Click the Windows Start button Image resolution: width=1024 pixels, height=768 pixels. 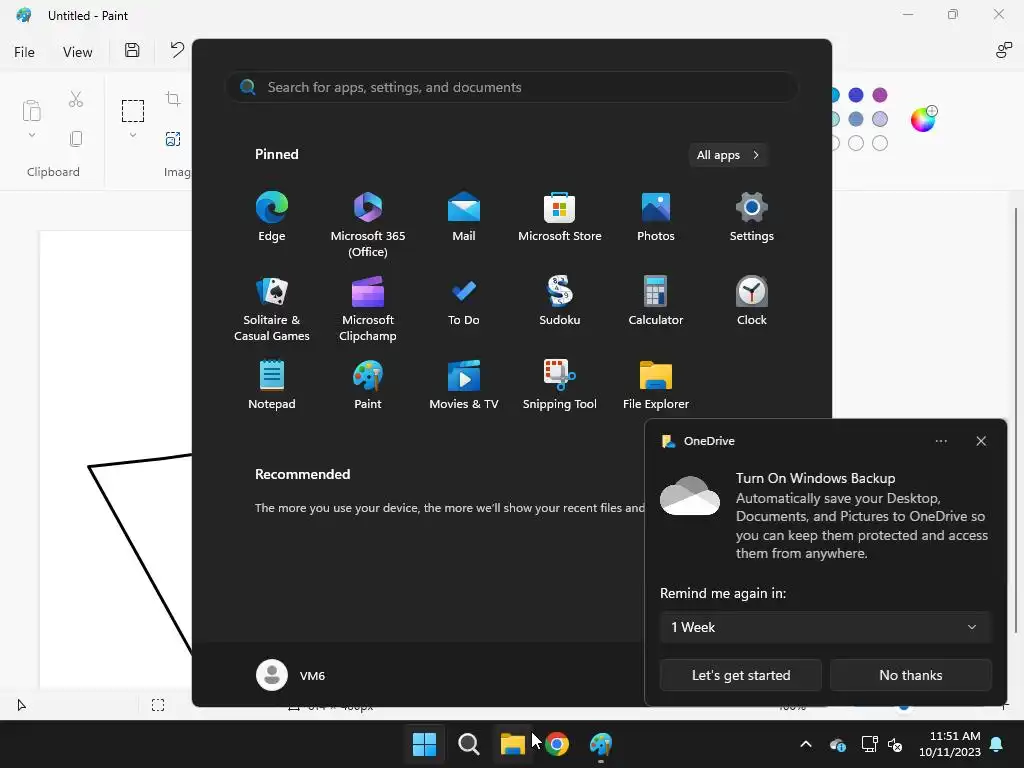tap(424, 744)
